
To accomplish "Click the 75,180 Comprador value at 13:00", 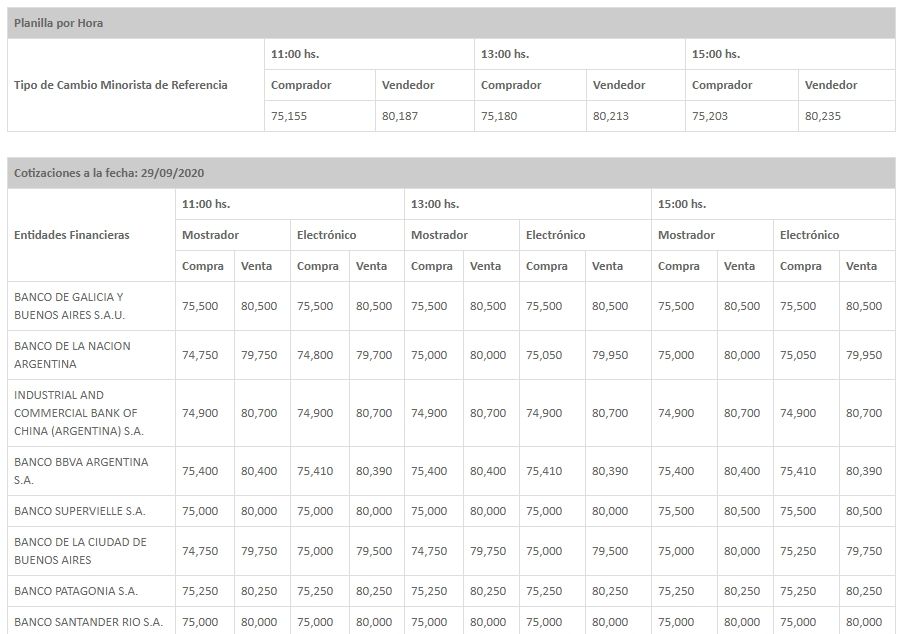I will 499,116.
